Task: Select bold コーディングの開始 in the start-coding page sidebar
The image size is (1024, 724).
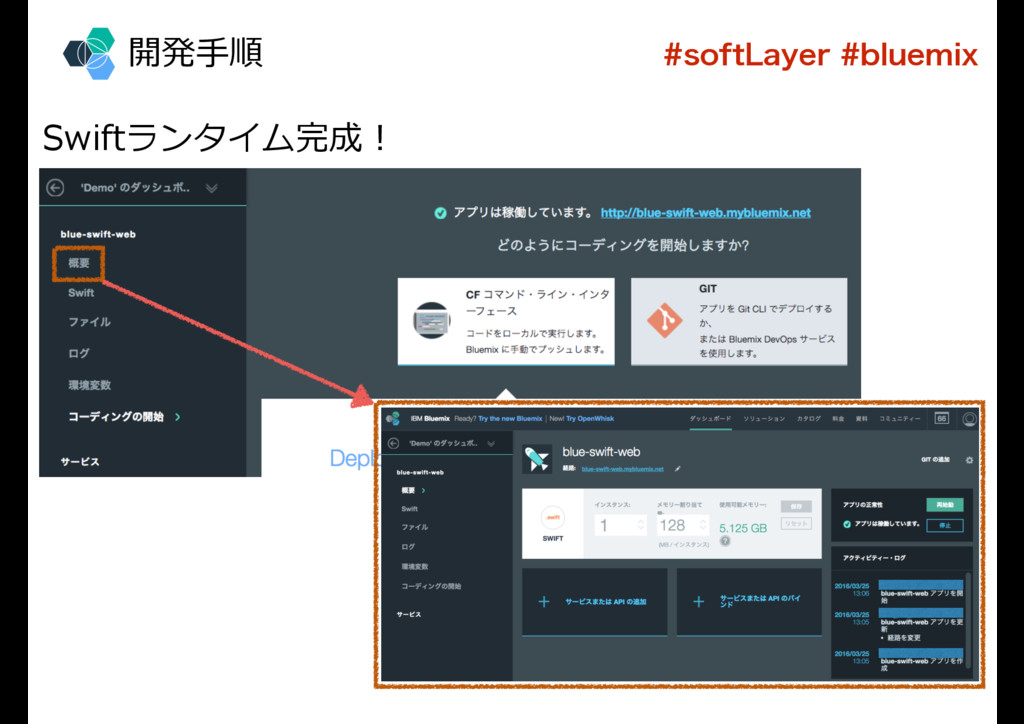Action: [x=116, y=417]
